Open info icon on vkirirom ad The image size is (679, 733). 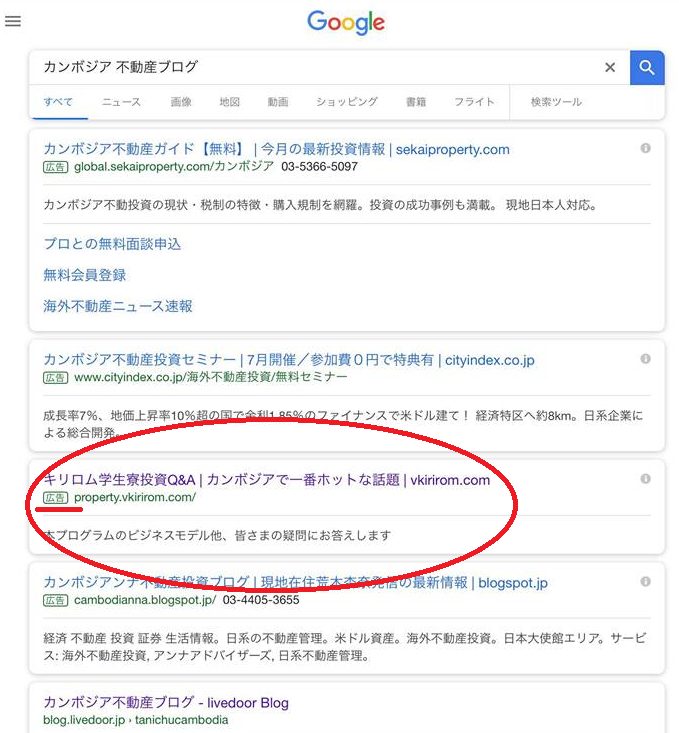[646, 478]
